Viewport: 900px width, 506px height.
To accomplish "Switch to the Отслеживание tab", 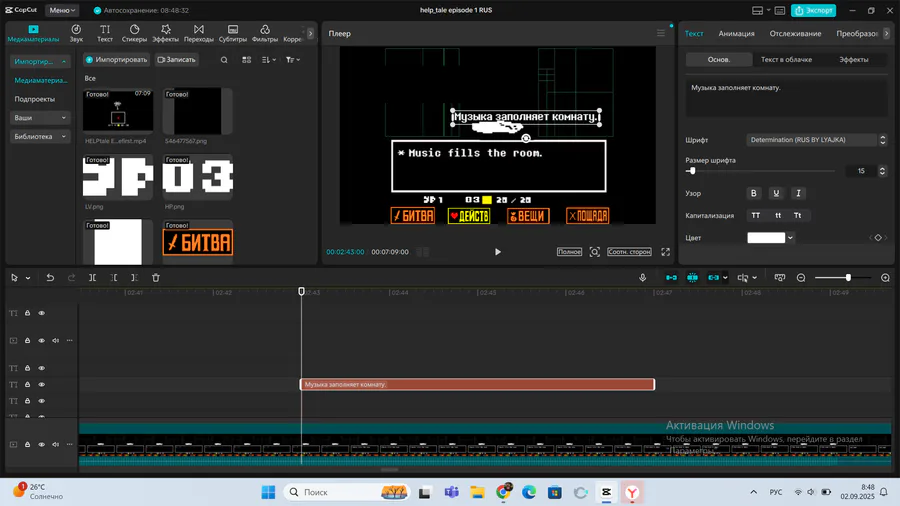I will 795,33.
